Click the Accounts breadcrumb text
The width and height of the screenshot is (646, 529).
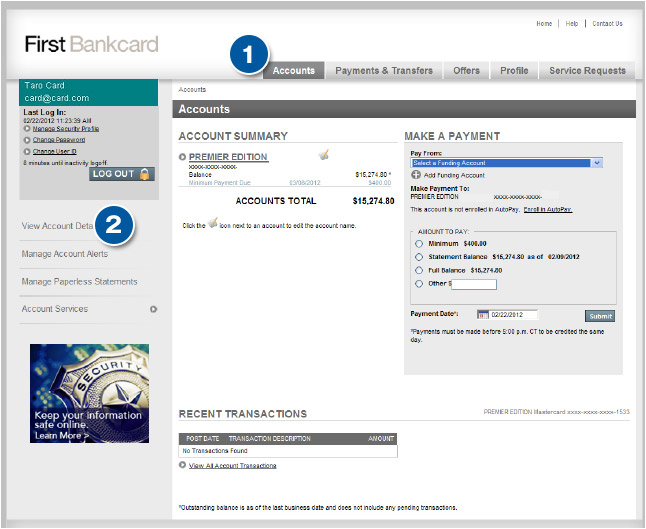coord(192,89)
